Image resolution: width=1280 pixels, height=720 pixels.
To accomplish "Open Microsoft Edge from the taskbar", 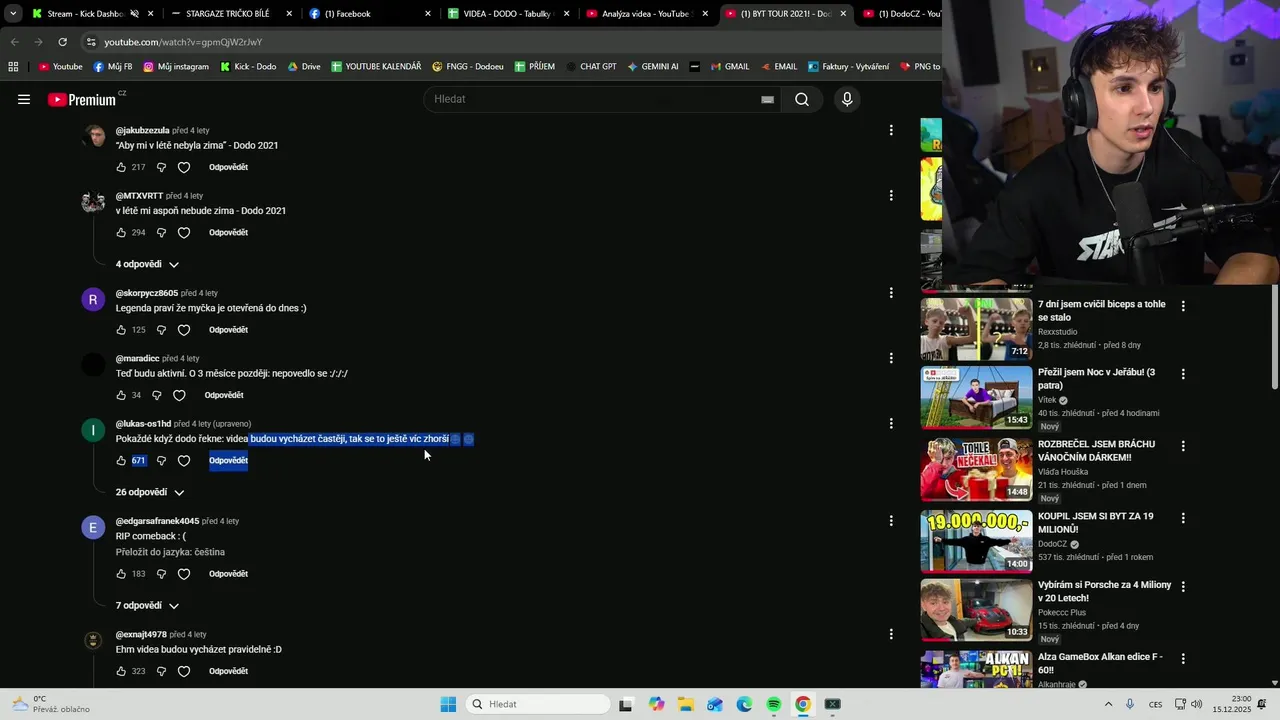I will click(x=744, y=704).
